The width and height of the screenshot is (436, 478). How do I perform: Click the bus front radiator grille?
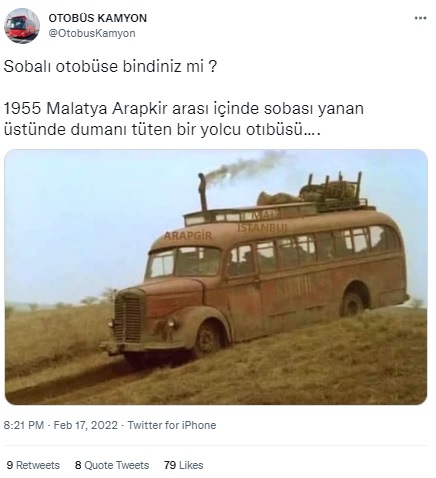click(x=129, y=316)
